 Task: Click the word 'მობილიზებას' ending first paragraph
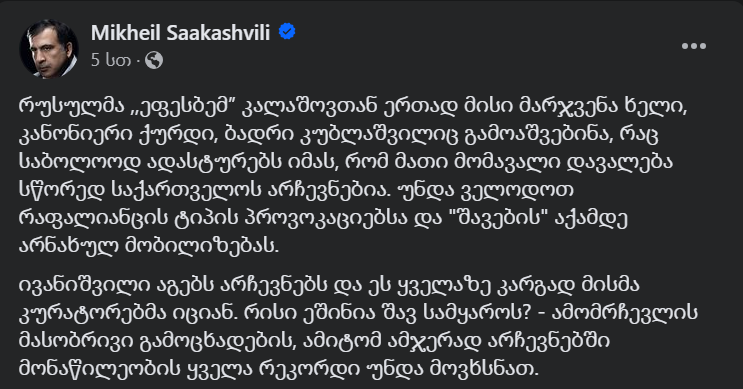point(201,245)
